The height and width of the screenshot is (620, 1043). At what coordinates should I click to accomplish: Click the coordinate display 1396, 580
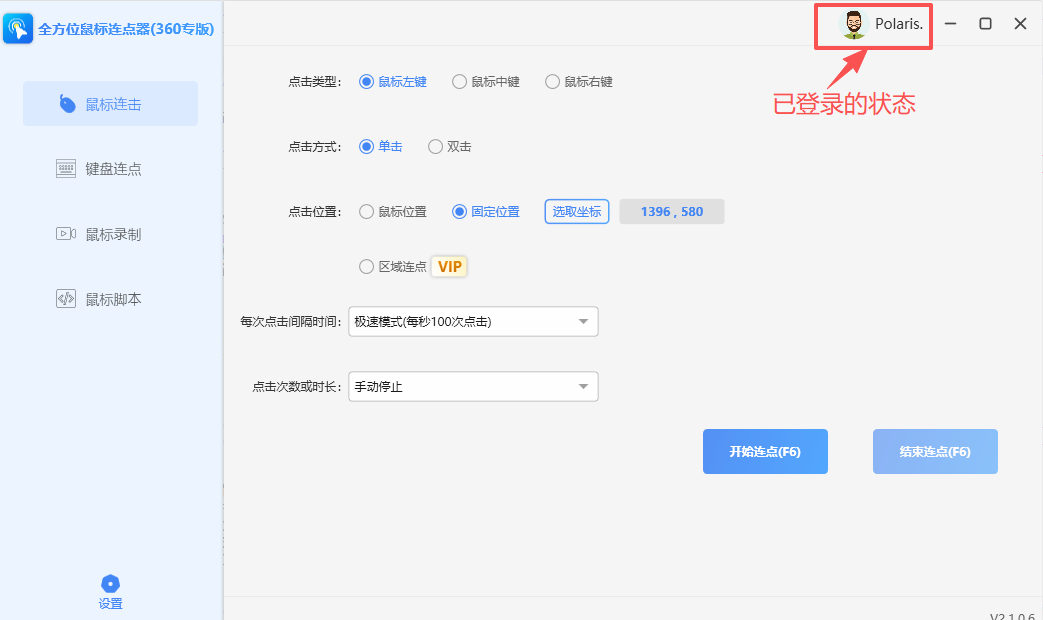tap(671, 211)
